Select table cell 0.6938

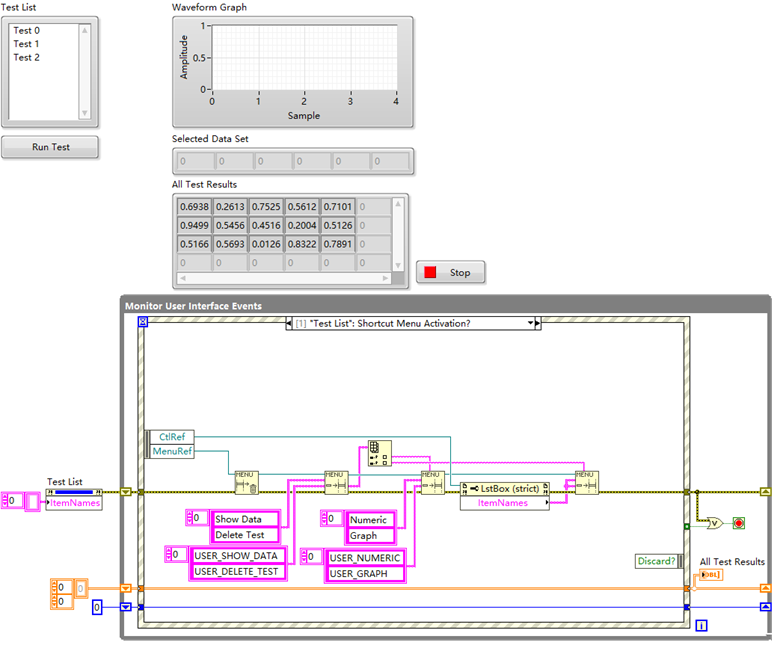(194, 207)
